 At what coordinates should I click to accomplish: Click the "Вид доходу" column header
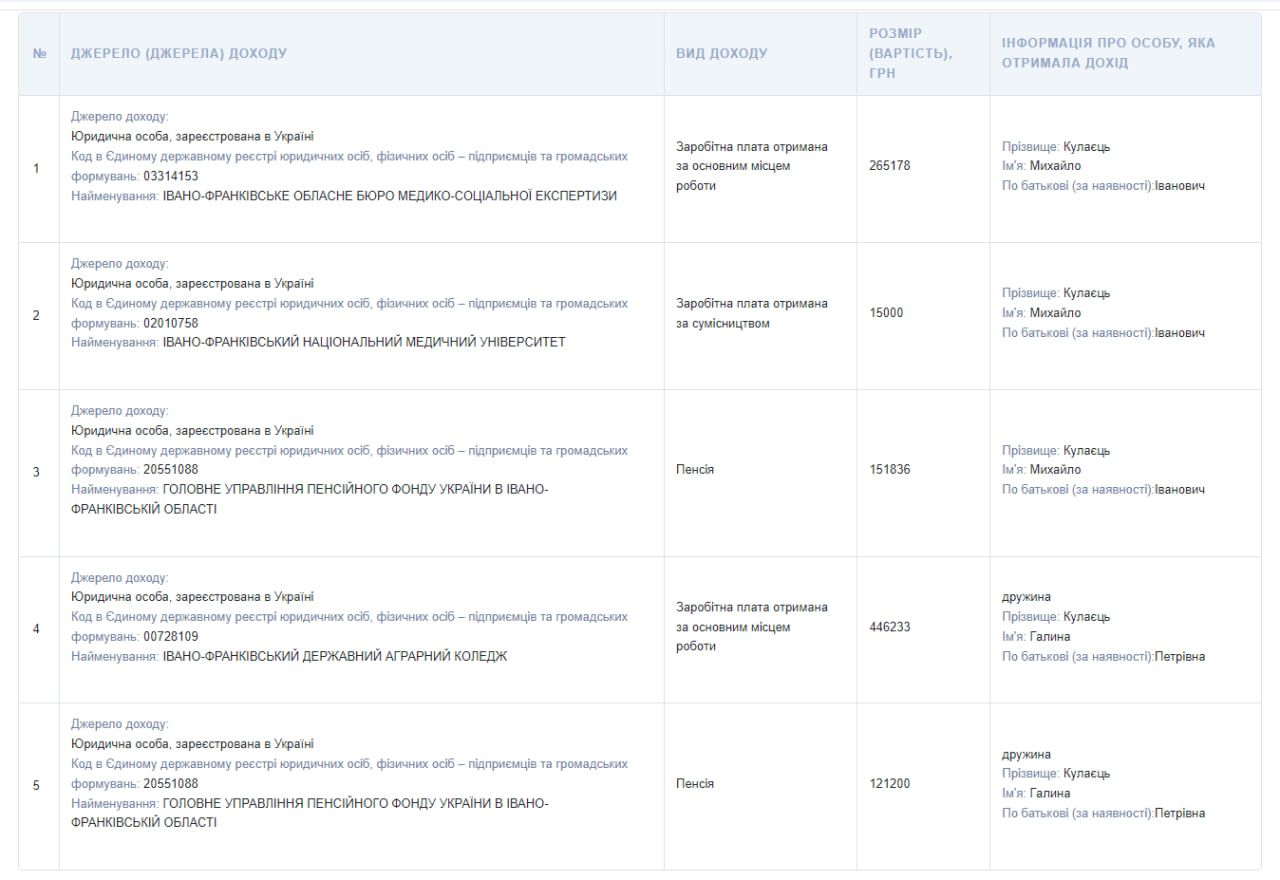721,54
